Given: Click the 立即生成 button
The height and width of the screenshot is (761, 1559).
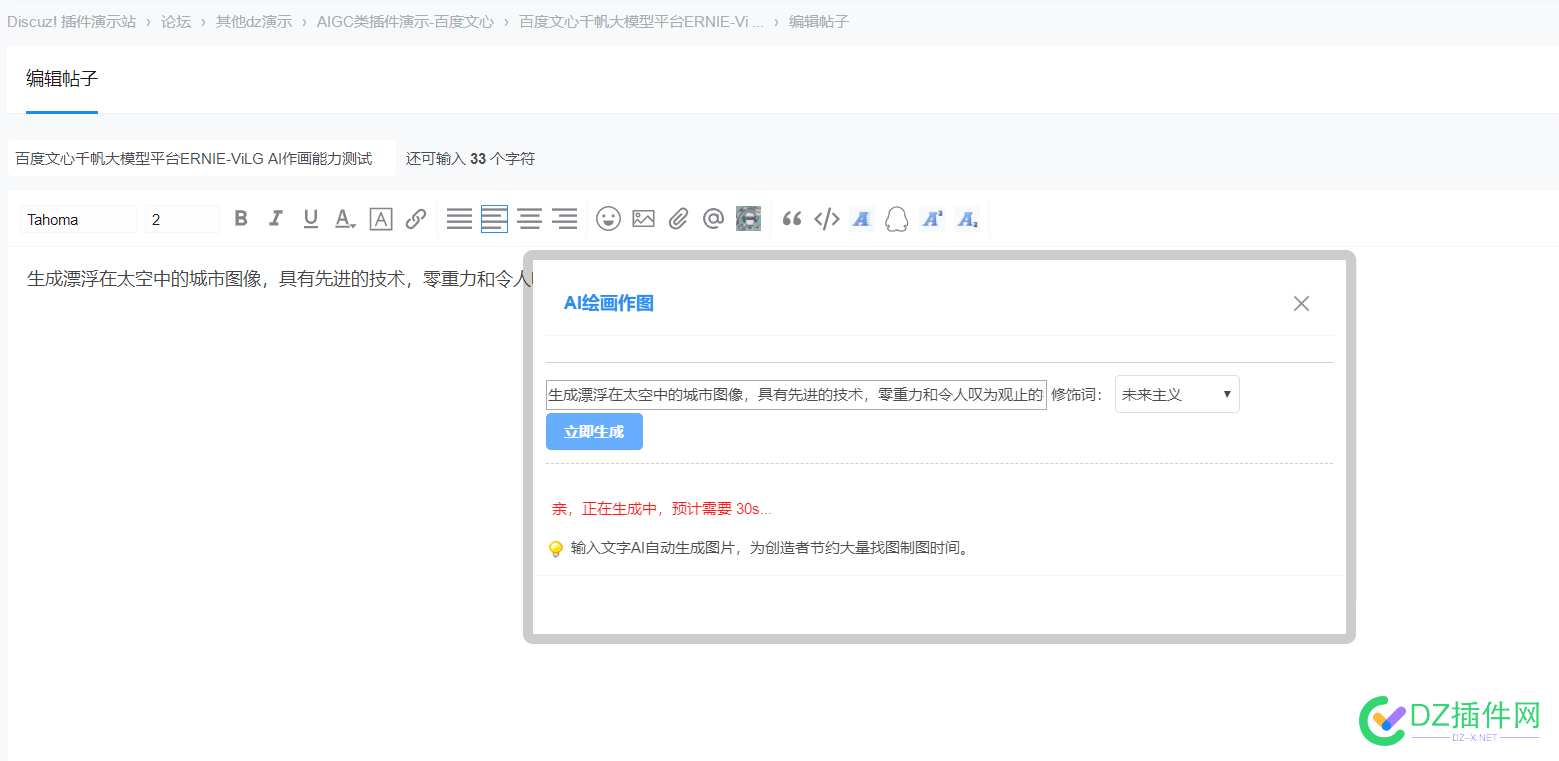Looking at the screenshot, I should tap(594, 431).
